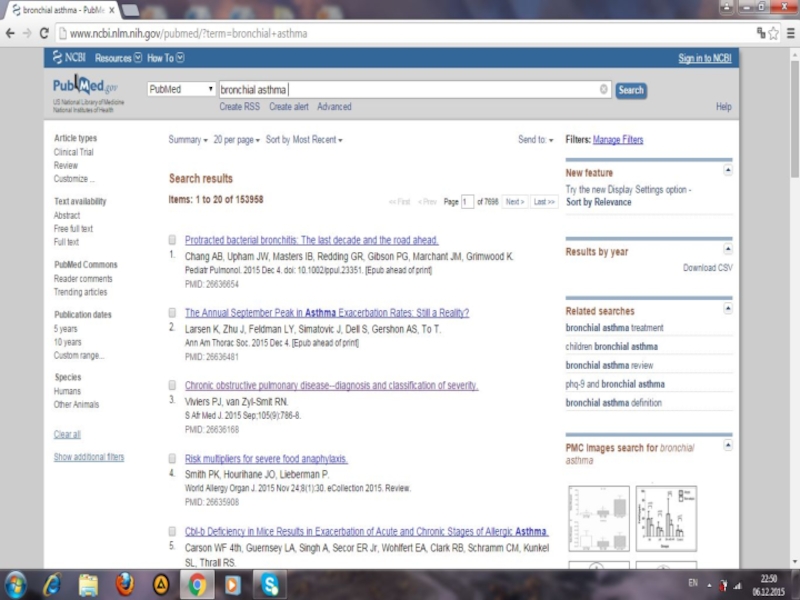Open File Explorer from taskbar

[x=88, y=585]
